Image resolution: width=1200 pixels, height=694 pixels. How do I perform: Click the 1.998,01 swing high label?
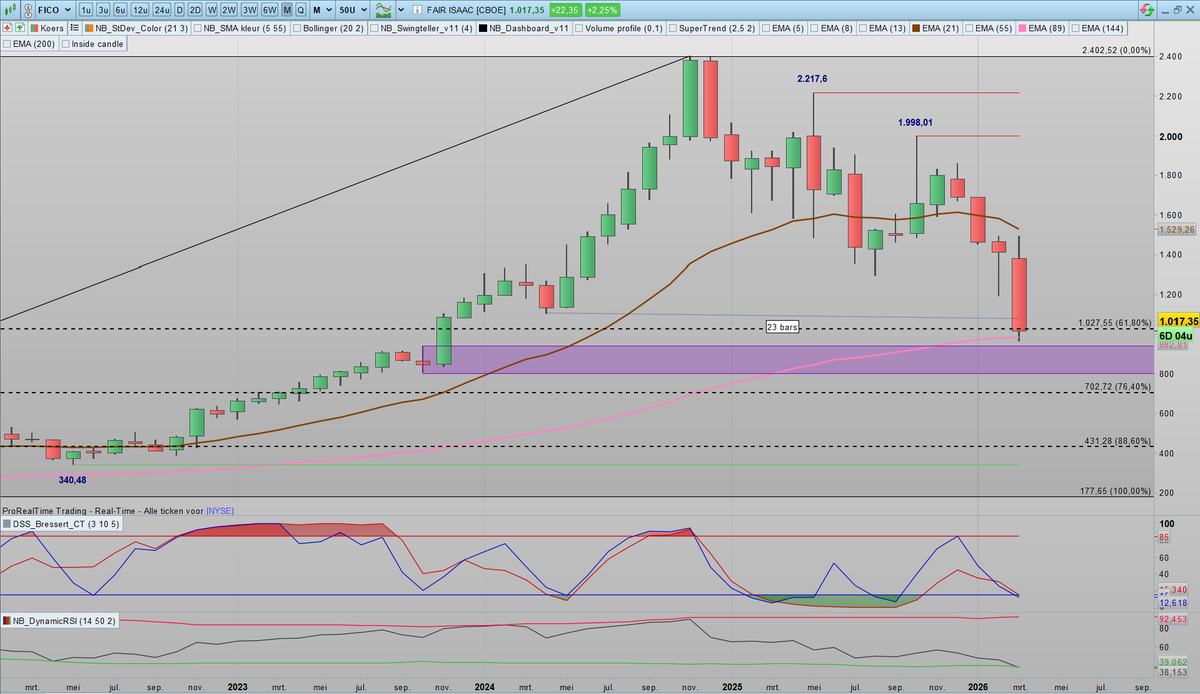click(x=915, y=122)
